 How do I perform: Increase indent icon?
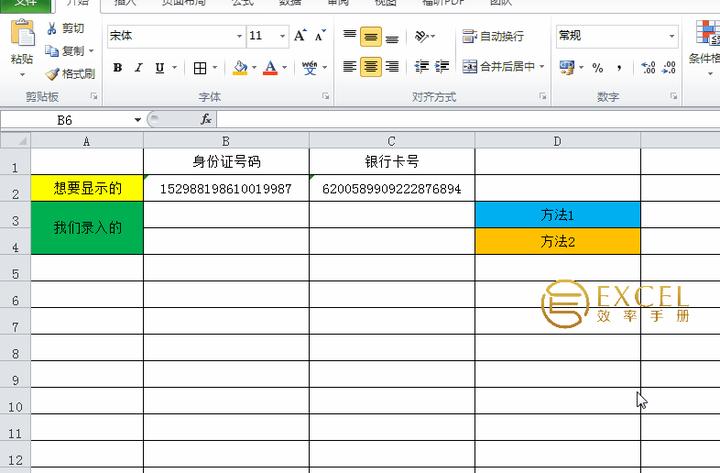[442, 67]
